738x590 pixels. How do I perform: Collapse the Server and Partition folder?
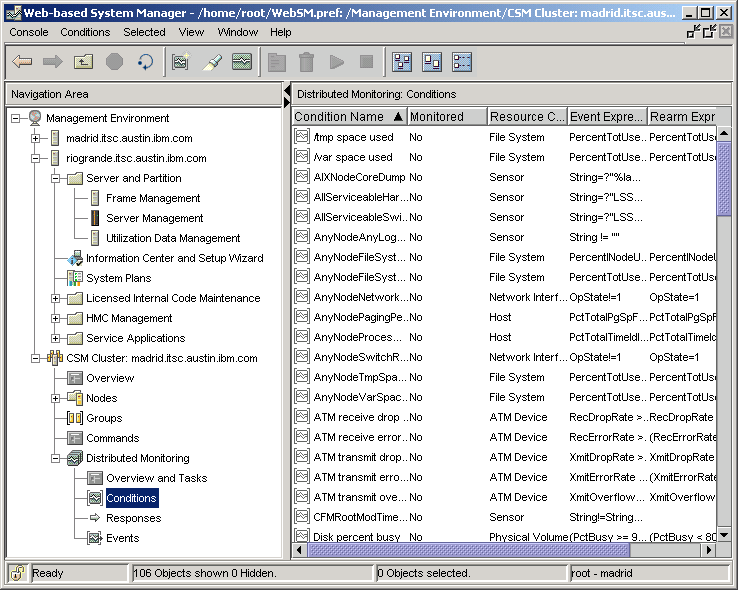click(x=56, y=178)
